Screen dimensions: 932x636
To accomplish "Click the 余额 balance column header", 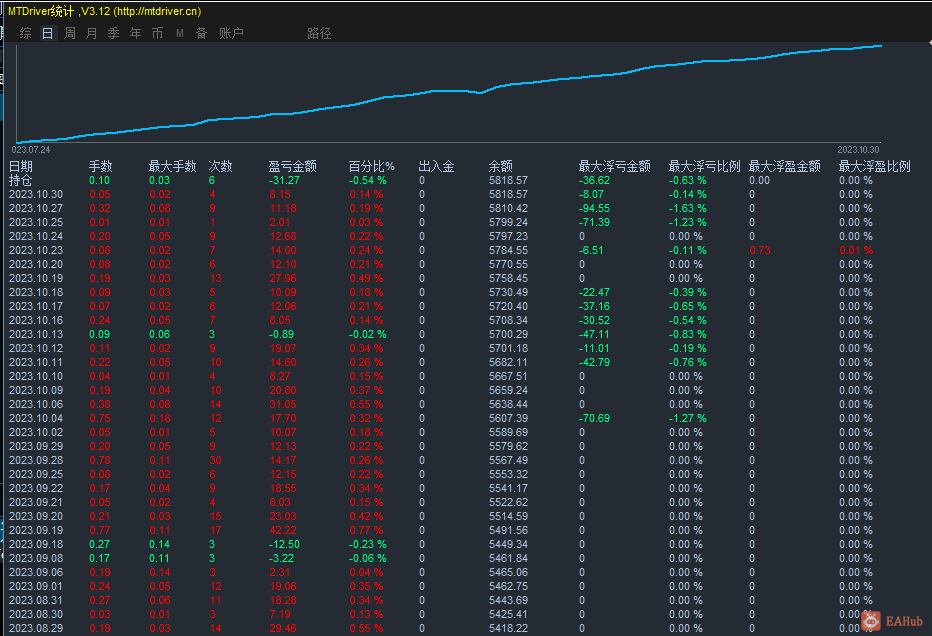I will (500, 166).
